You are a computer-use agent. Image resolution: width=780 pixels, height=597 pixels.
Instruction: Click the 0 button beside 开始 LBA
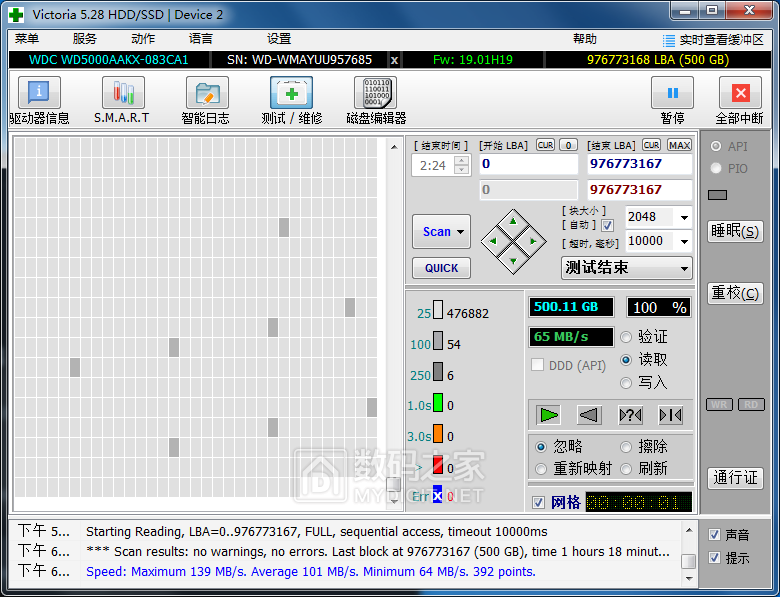pos(568,145)
